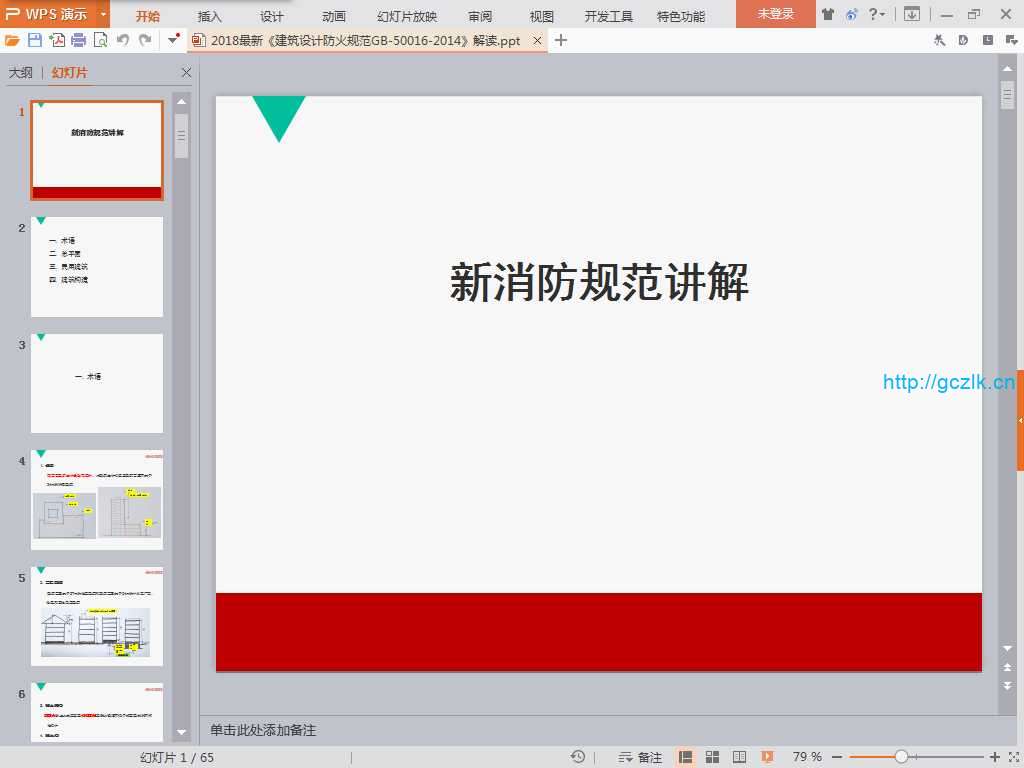Click the fit-to-window icon beside zoom
1024x768 pixels.
[x=1010, y=757]
